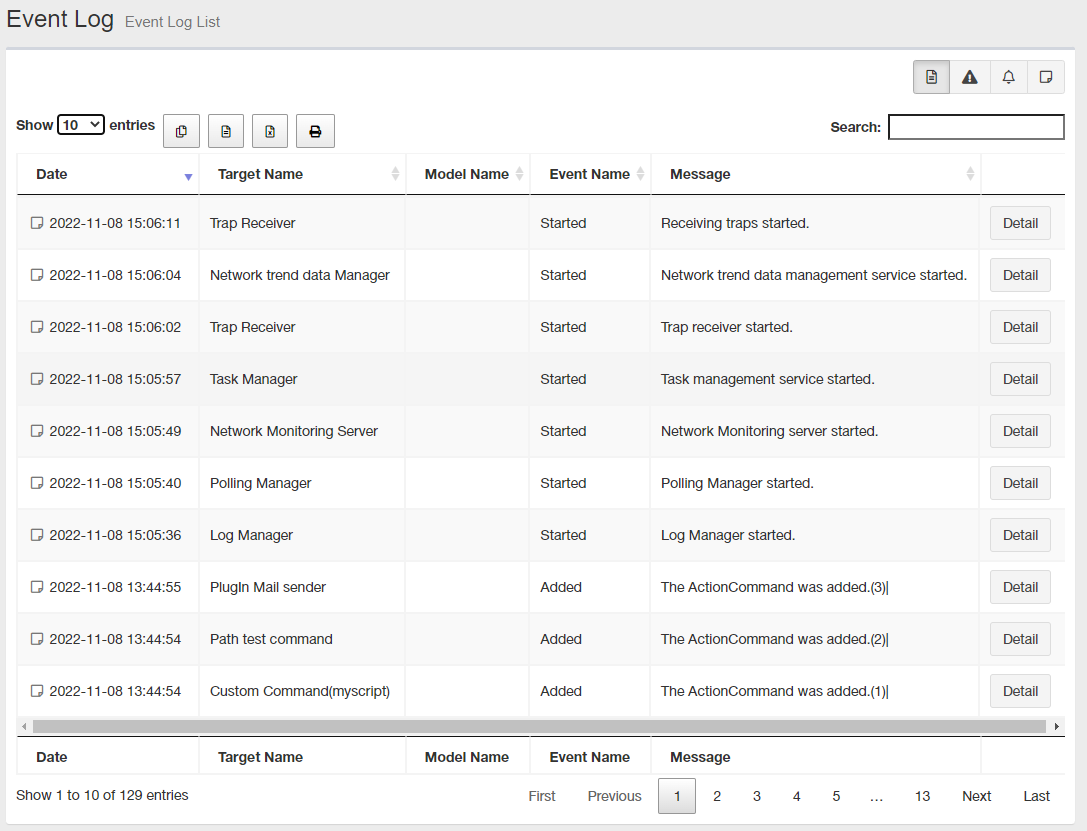Toggle the bell notification filter
Screen dimensions: 1087x831
(1008, 77)
